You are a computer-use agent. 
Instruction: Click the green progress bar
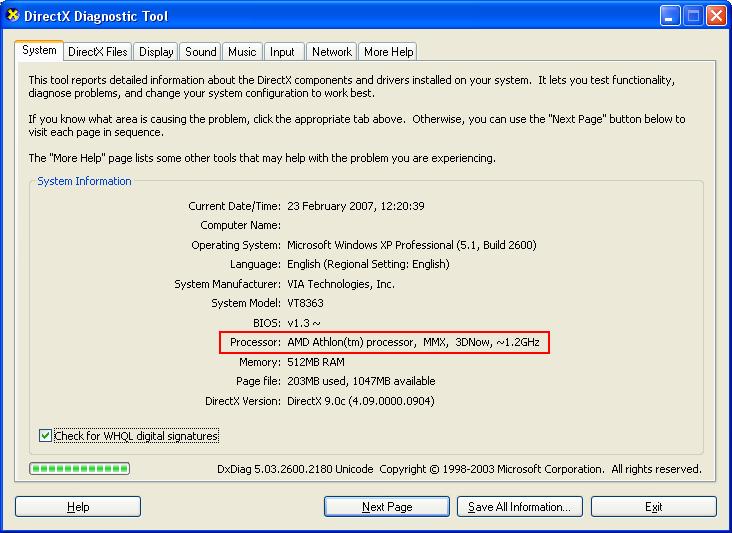pyautogui.click(x=79, y=469)
